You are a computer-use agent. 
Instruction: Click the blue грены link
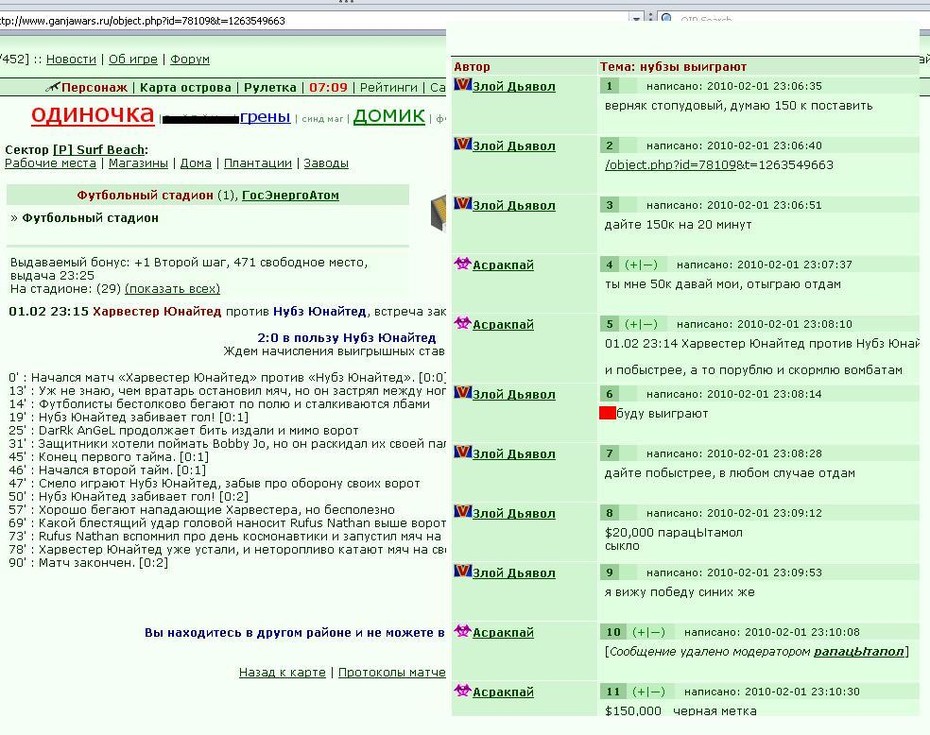(265, 117)
